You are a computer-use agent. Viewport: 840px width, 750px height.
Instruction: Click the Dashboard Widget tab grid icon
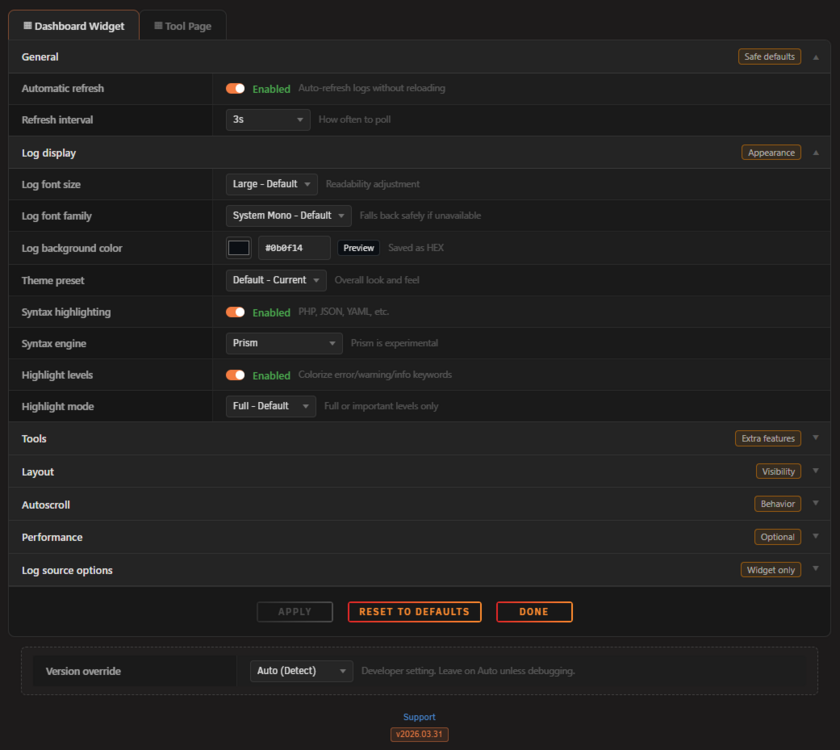pyautogui.click(x=27, y=26)
